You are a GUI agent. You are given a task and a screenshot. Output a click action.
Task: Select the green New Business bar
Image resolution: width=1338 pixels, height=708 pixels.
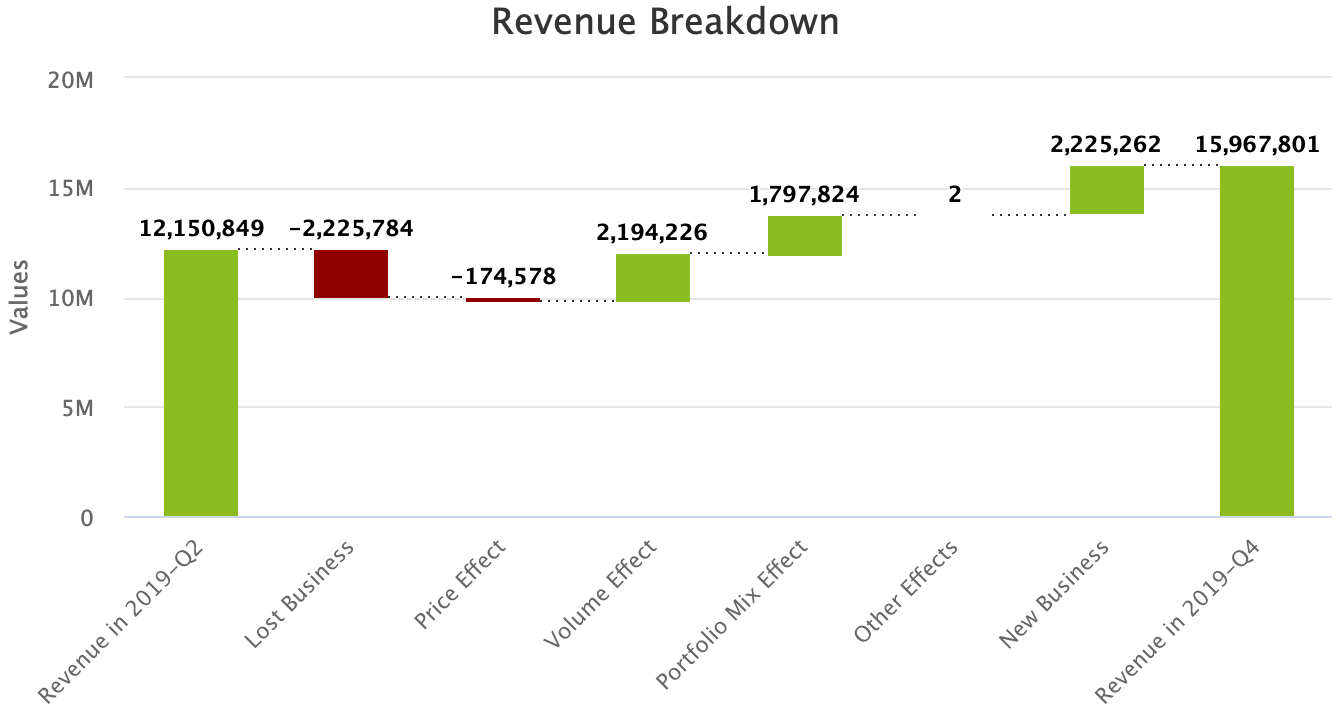[x=1106, y=190]
